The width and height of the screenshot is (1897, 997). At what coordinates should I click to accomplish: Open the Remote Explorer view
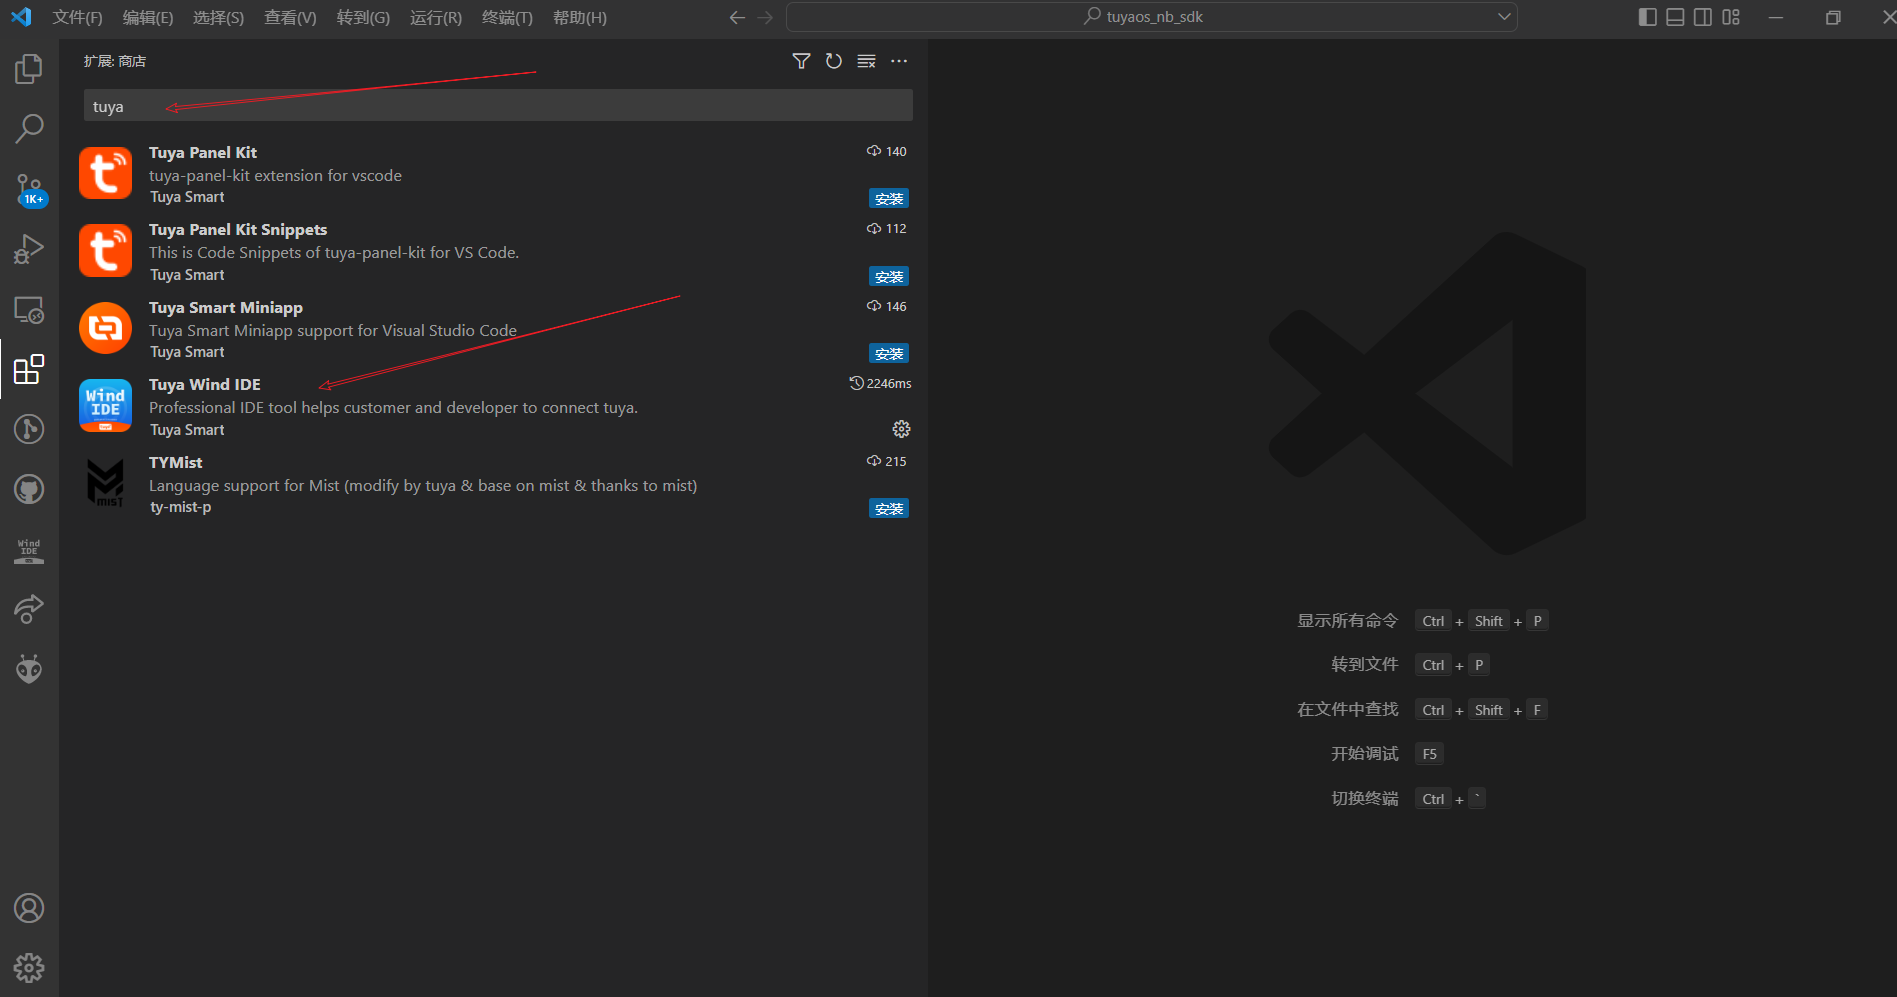[x=29, y=310]
